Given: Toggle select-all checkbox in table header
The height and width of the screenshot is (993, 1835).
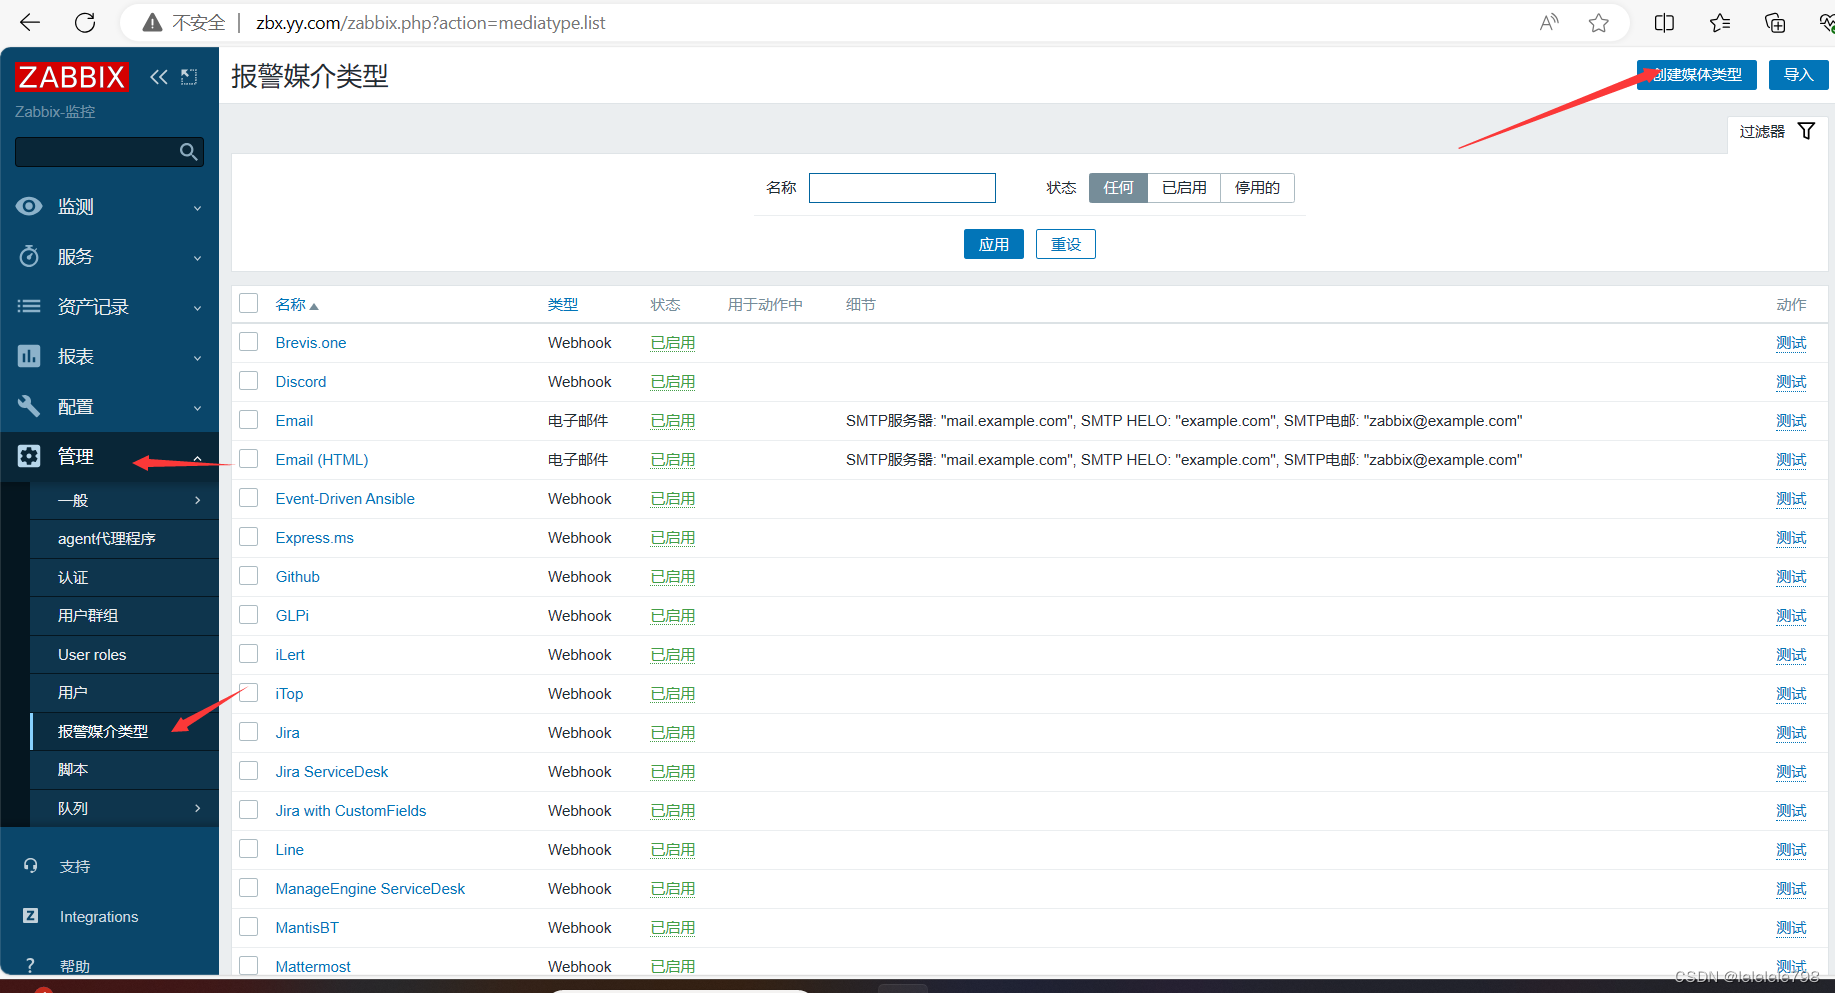Looking at the screenshot, I should (249, 303).
